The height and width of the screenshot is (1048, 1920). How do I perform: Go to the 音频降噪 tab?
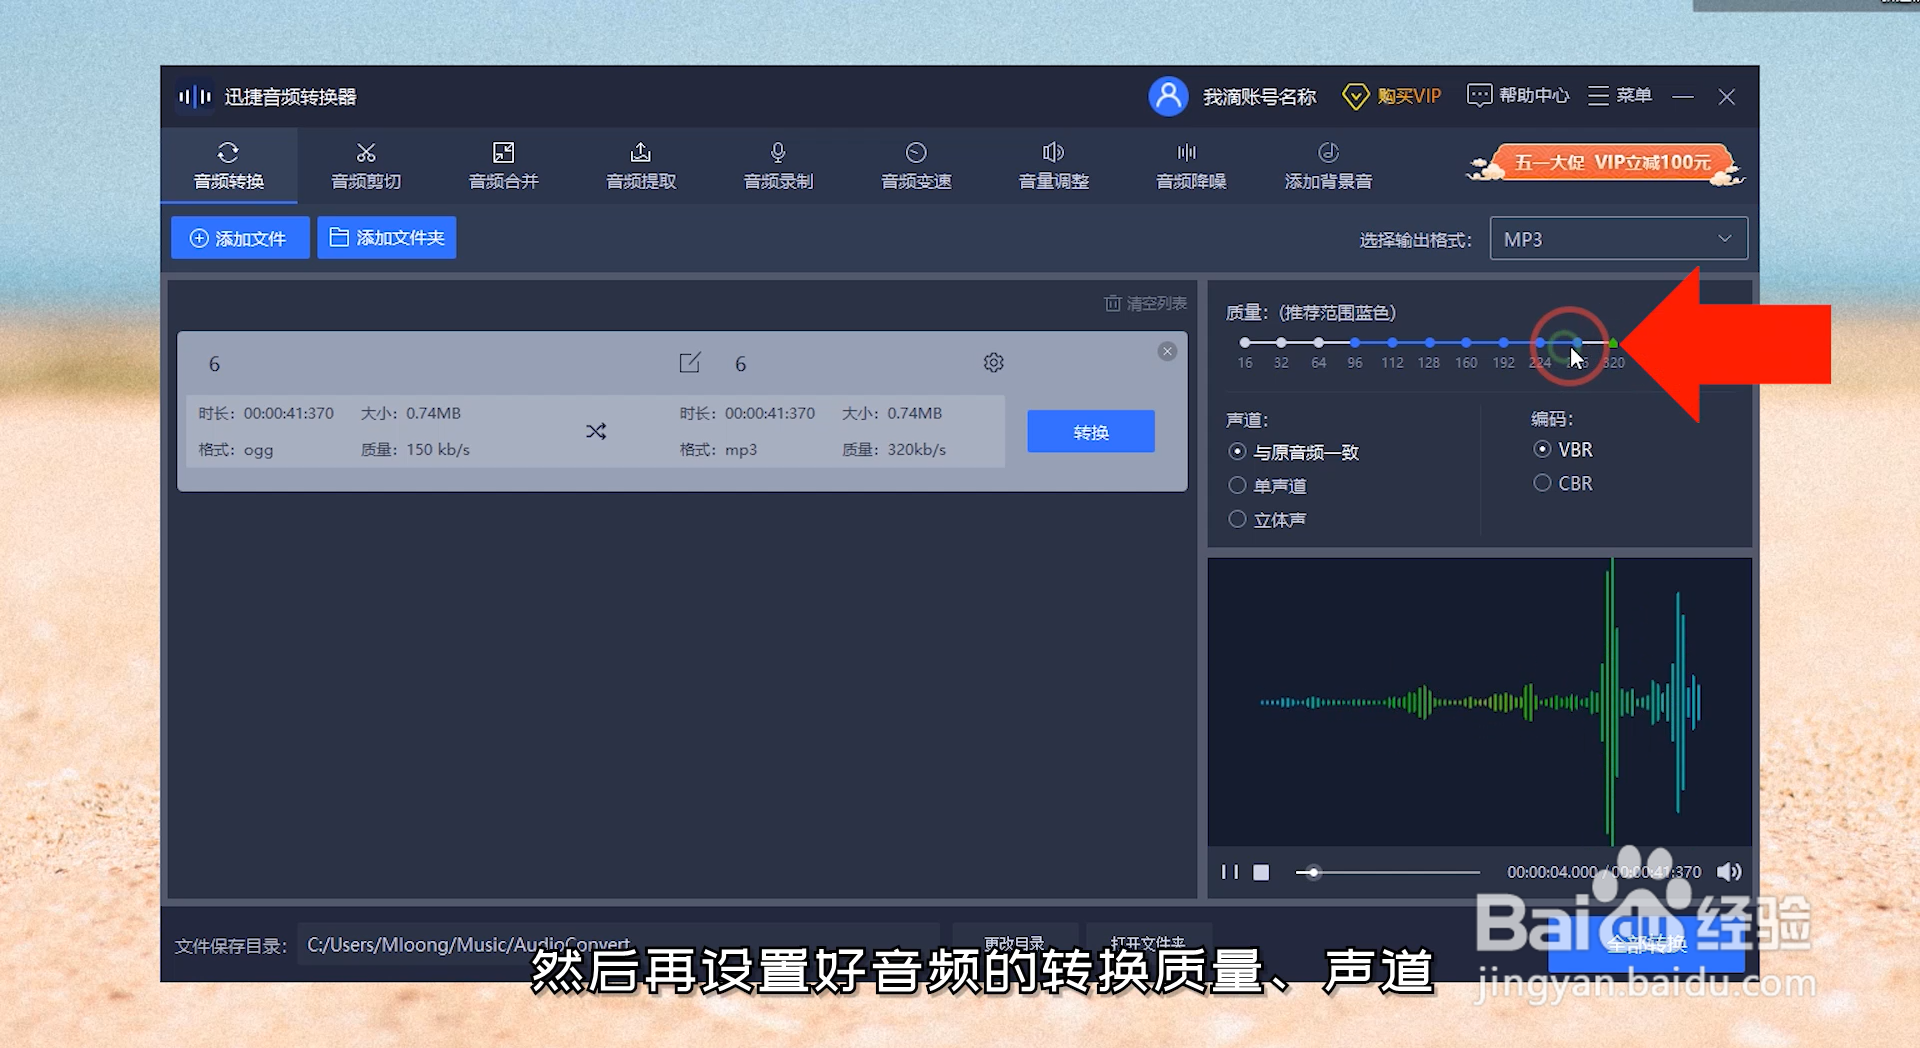pyautogui.click(x=1191, y=166)
